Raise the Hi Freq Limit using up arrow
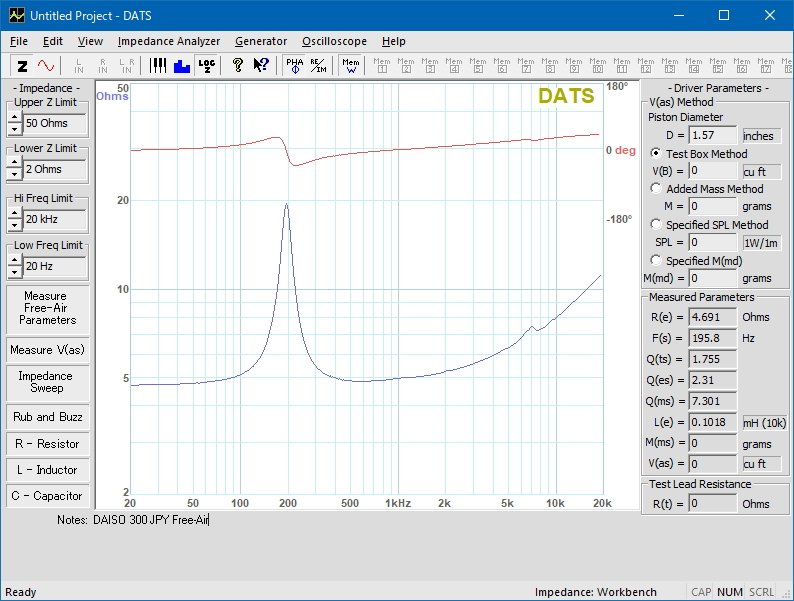794x601 pixels. click(x=15, y=214)
